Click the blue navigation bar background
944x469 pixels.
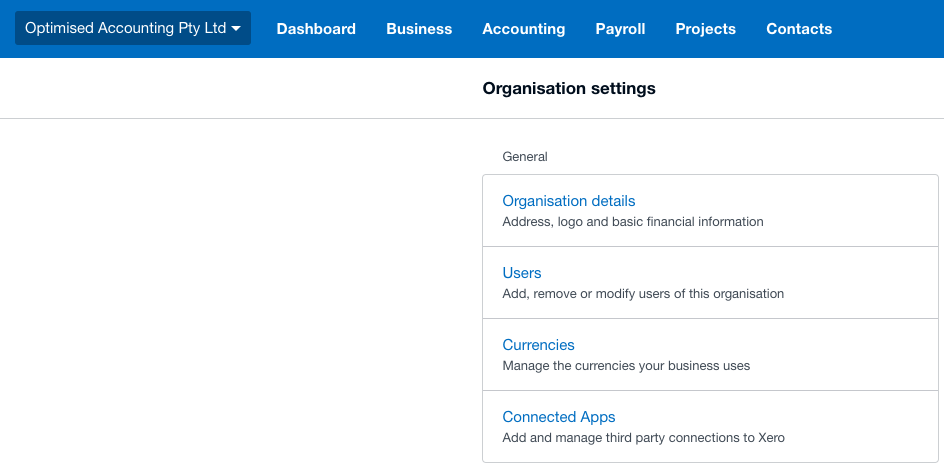coord(891,29)
